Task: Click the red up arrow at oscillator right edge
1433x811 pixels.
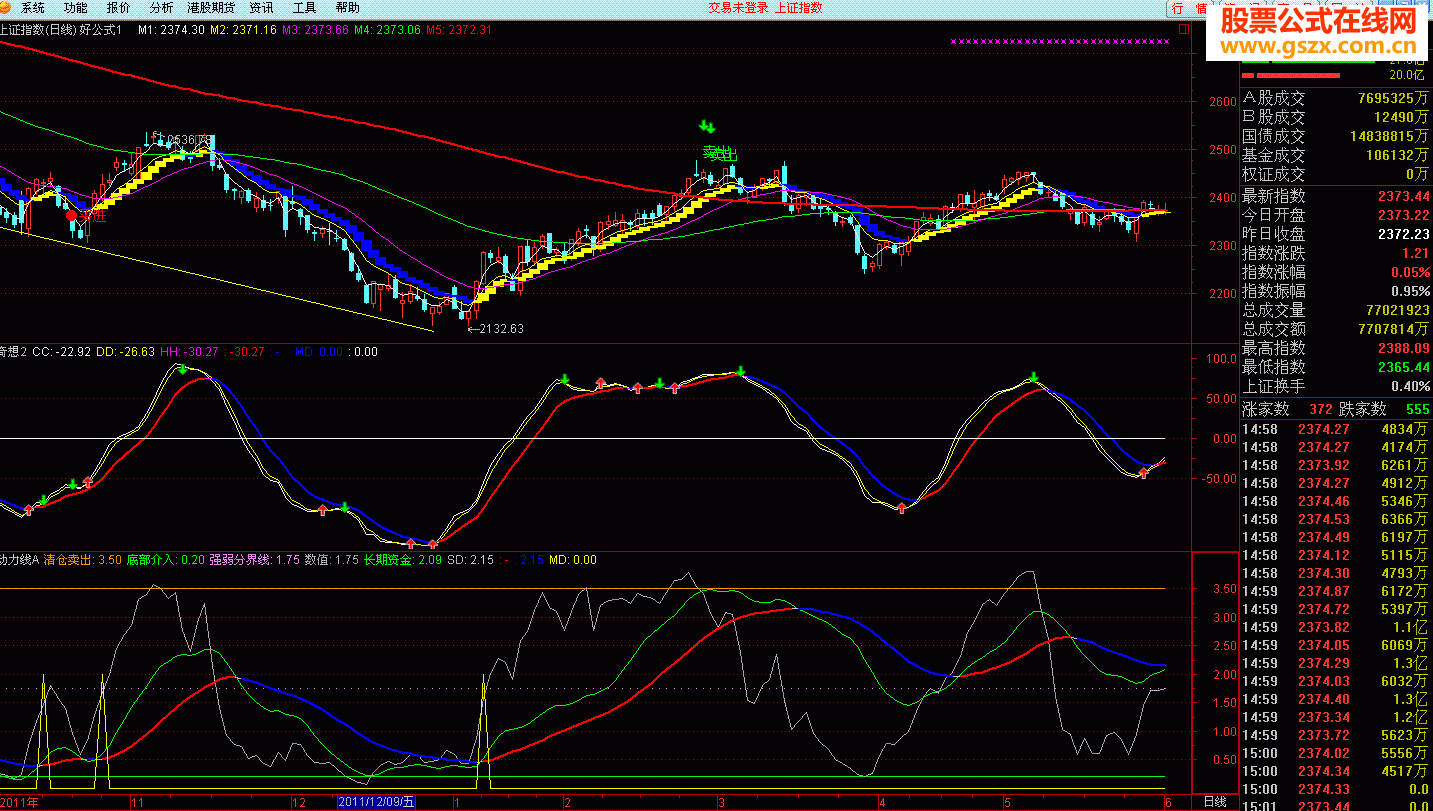Action: tap(1143, 472)
